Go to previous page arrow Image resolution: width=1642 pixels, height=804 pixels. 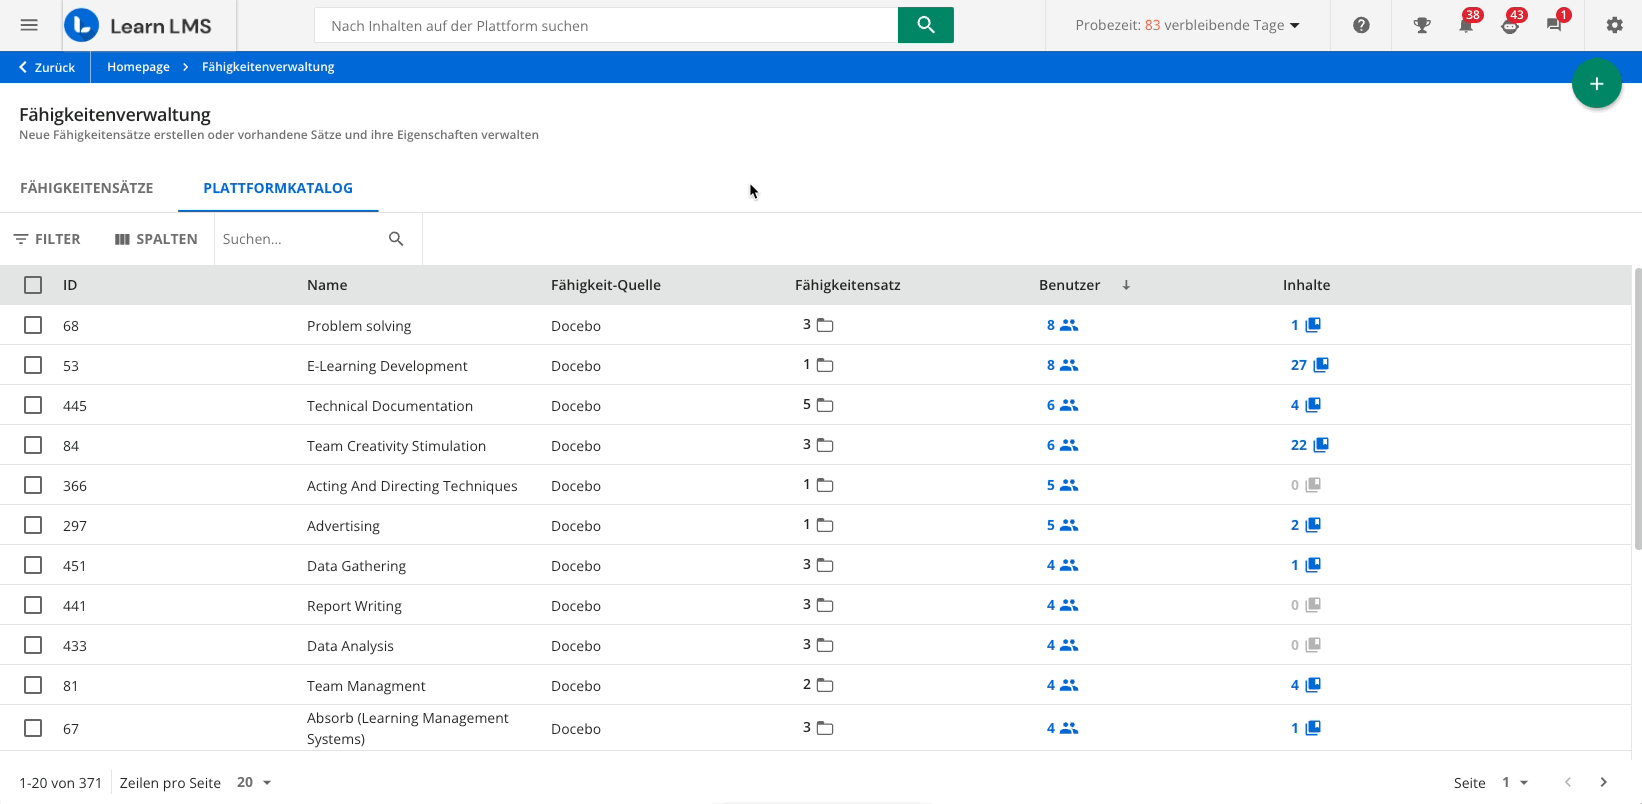(x=1567, y=782)
